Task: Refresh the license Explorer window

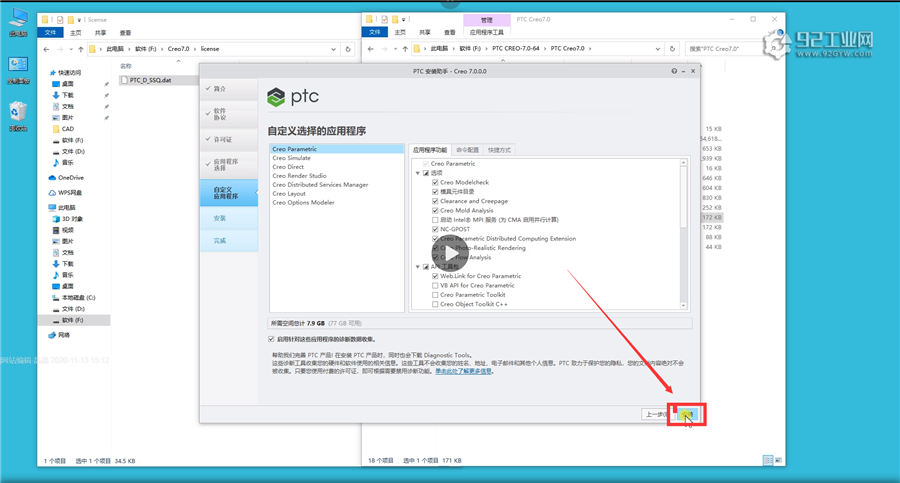Action: 348,49
